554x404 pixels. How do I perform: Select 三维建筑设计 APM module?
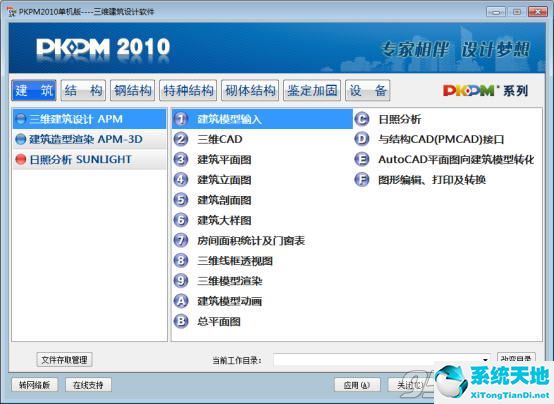tap(89, 119)
